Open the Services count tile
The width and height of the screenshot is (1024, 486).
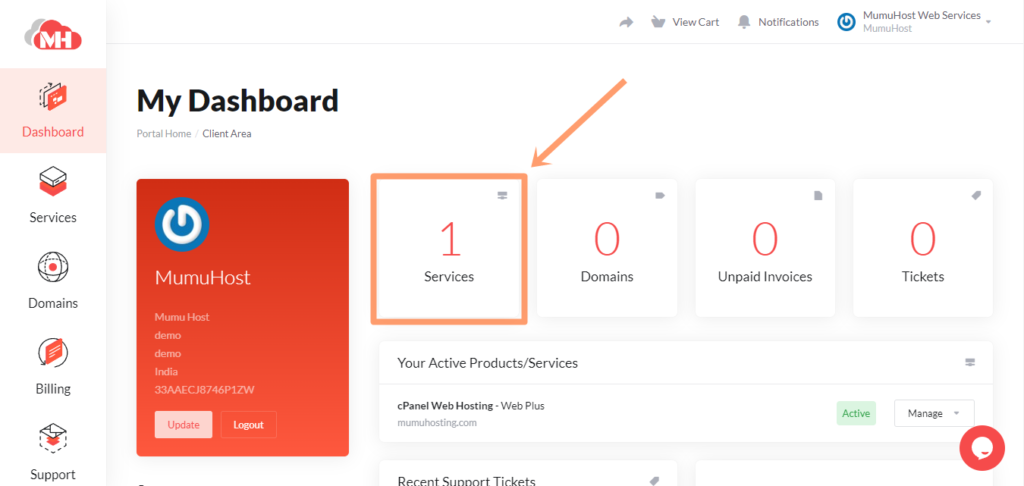coord(449,249)
